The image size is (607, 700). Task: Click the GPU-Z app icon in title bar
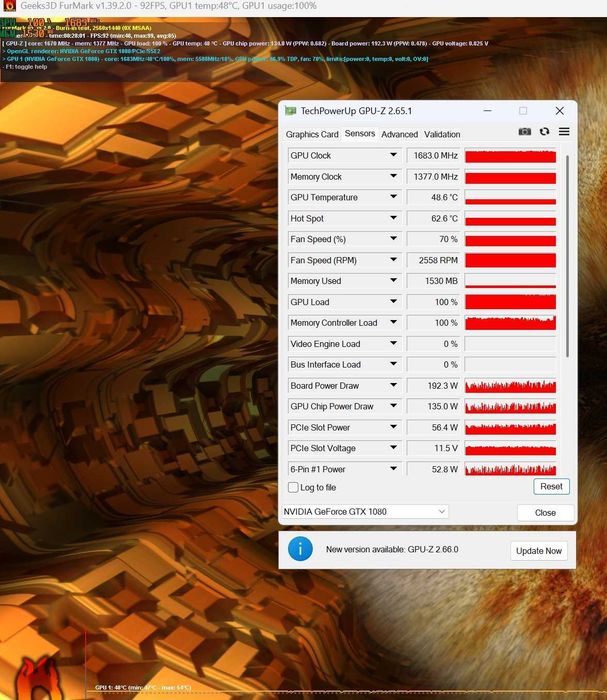(291, 111)
